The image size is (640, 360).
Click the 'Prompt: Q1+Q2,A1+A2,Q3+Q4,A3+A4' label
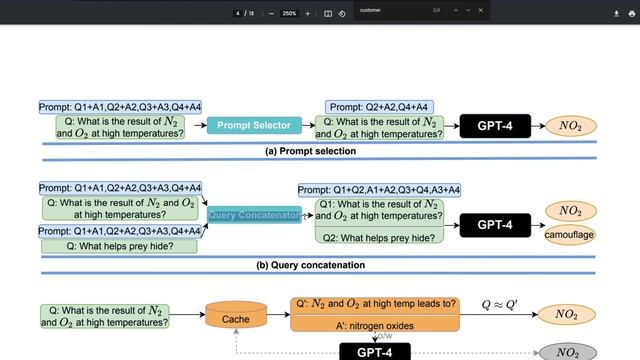point(379,190)
